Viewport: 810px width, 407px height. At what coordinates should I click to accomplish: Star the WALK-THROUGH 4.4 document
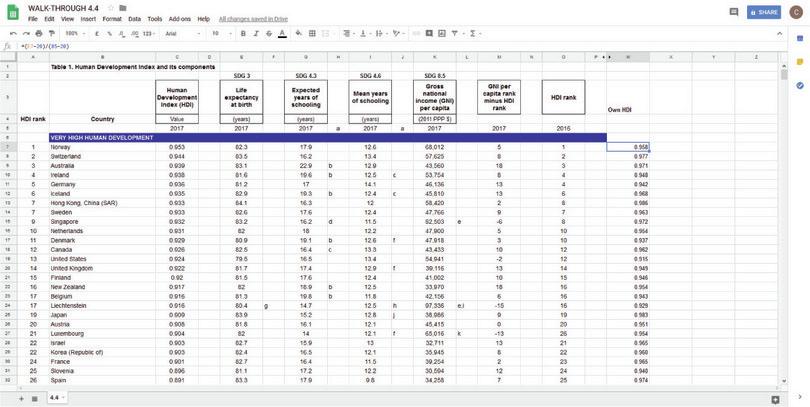pyautogui.click(x=111, y=8)
